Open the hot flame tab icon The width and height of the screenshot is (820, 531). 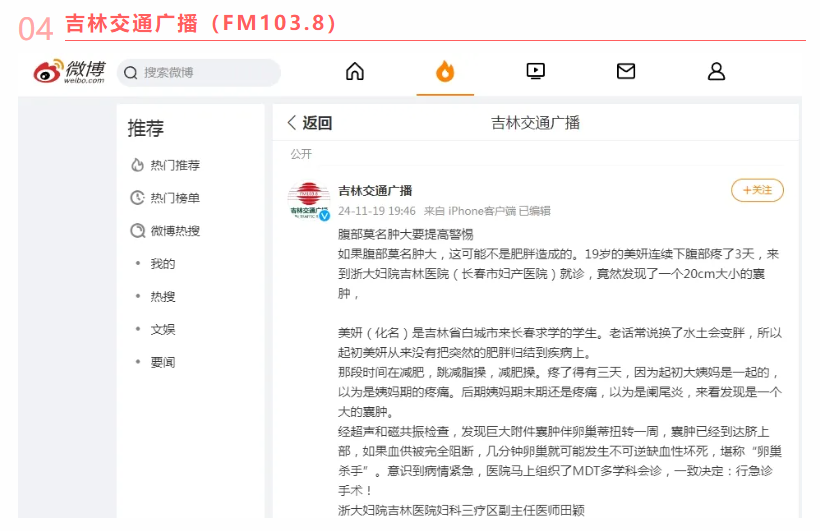(x=445, y=71)
